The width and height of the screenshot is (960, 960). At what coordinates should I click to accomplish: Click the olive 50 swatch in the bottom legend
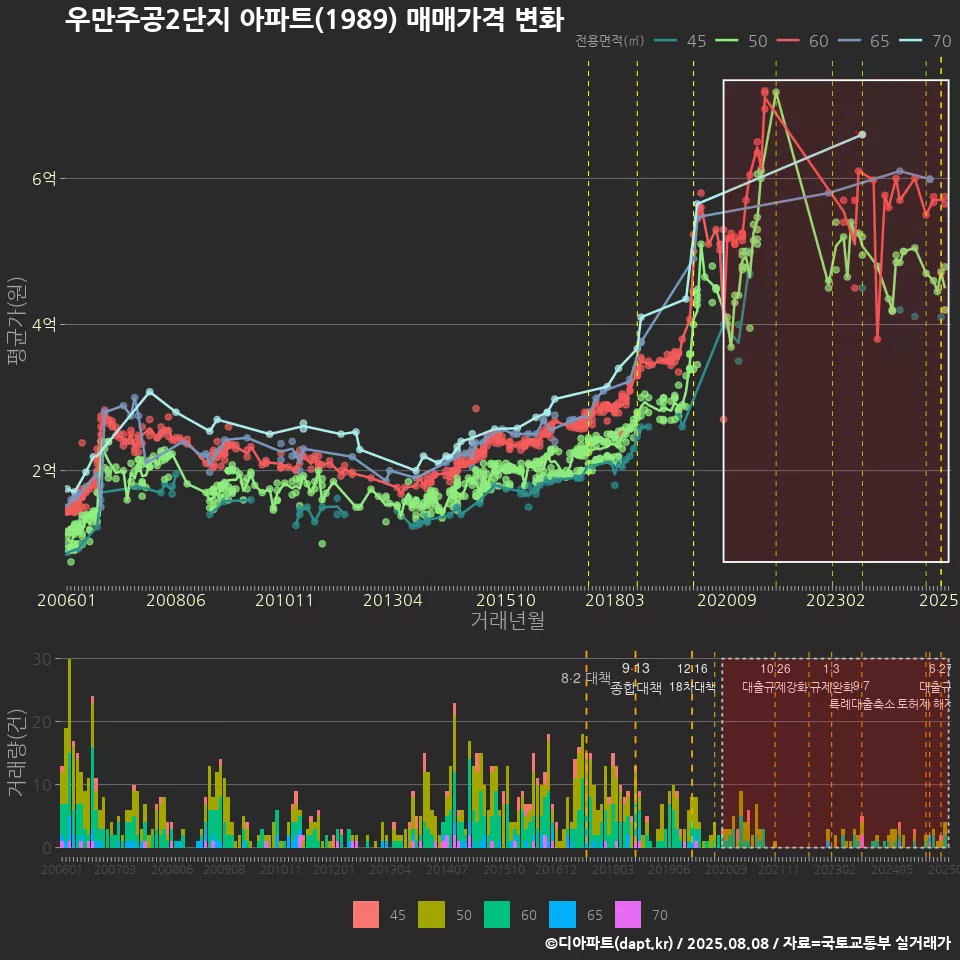click(x=431, y=915)
